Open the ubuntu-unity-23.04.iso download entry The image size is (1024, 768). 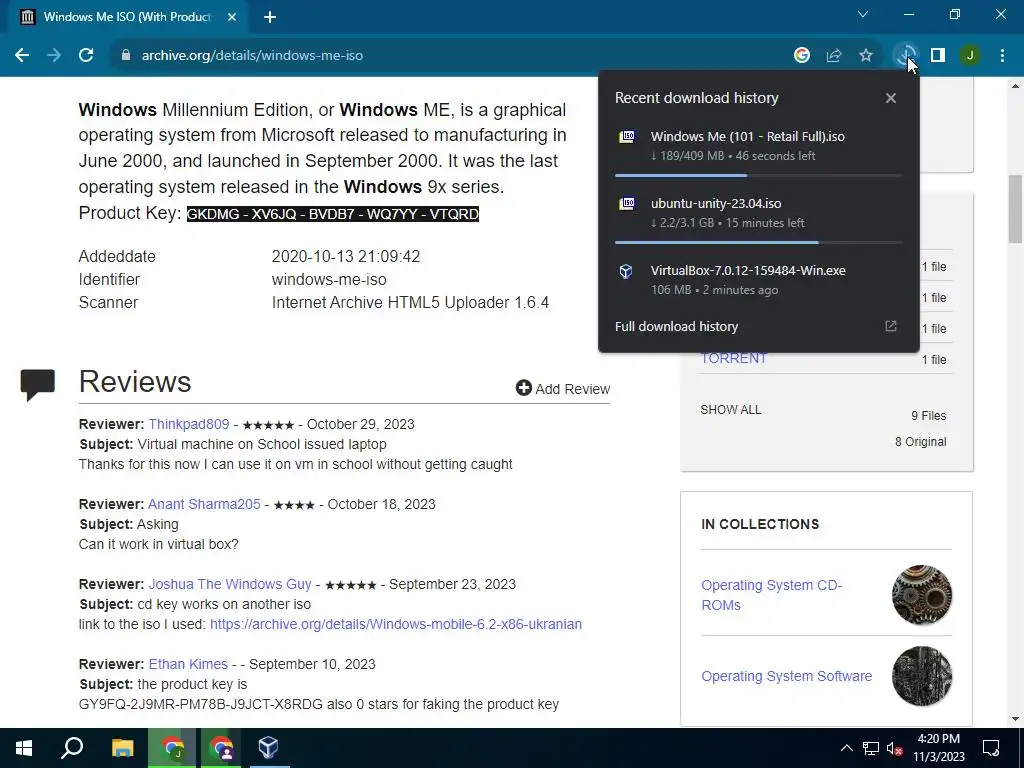759,213
